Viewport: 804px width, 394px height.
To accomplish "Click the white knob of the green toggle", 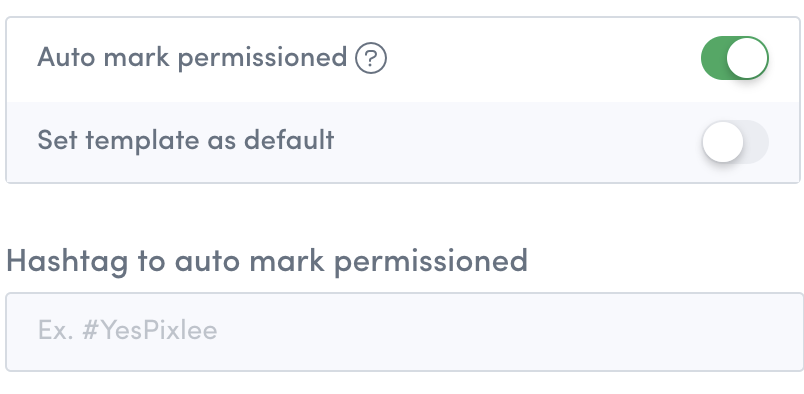I will pyautogui.click(x=747, y=58).
